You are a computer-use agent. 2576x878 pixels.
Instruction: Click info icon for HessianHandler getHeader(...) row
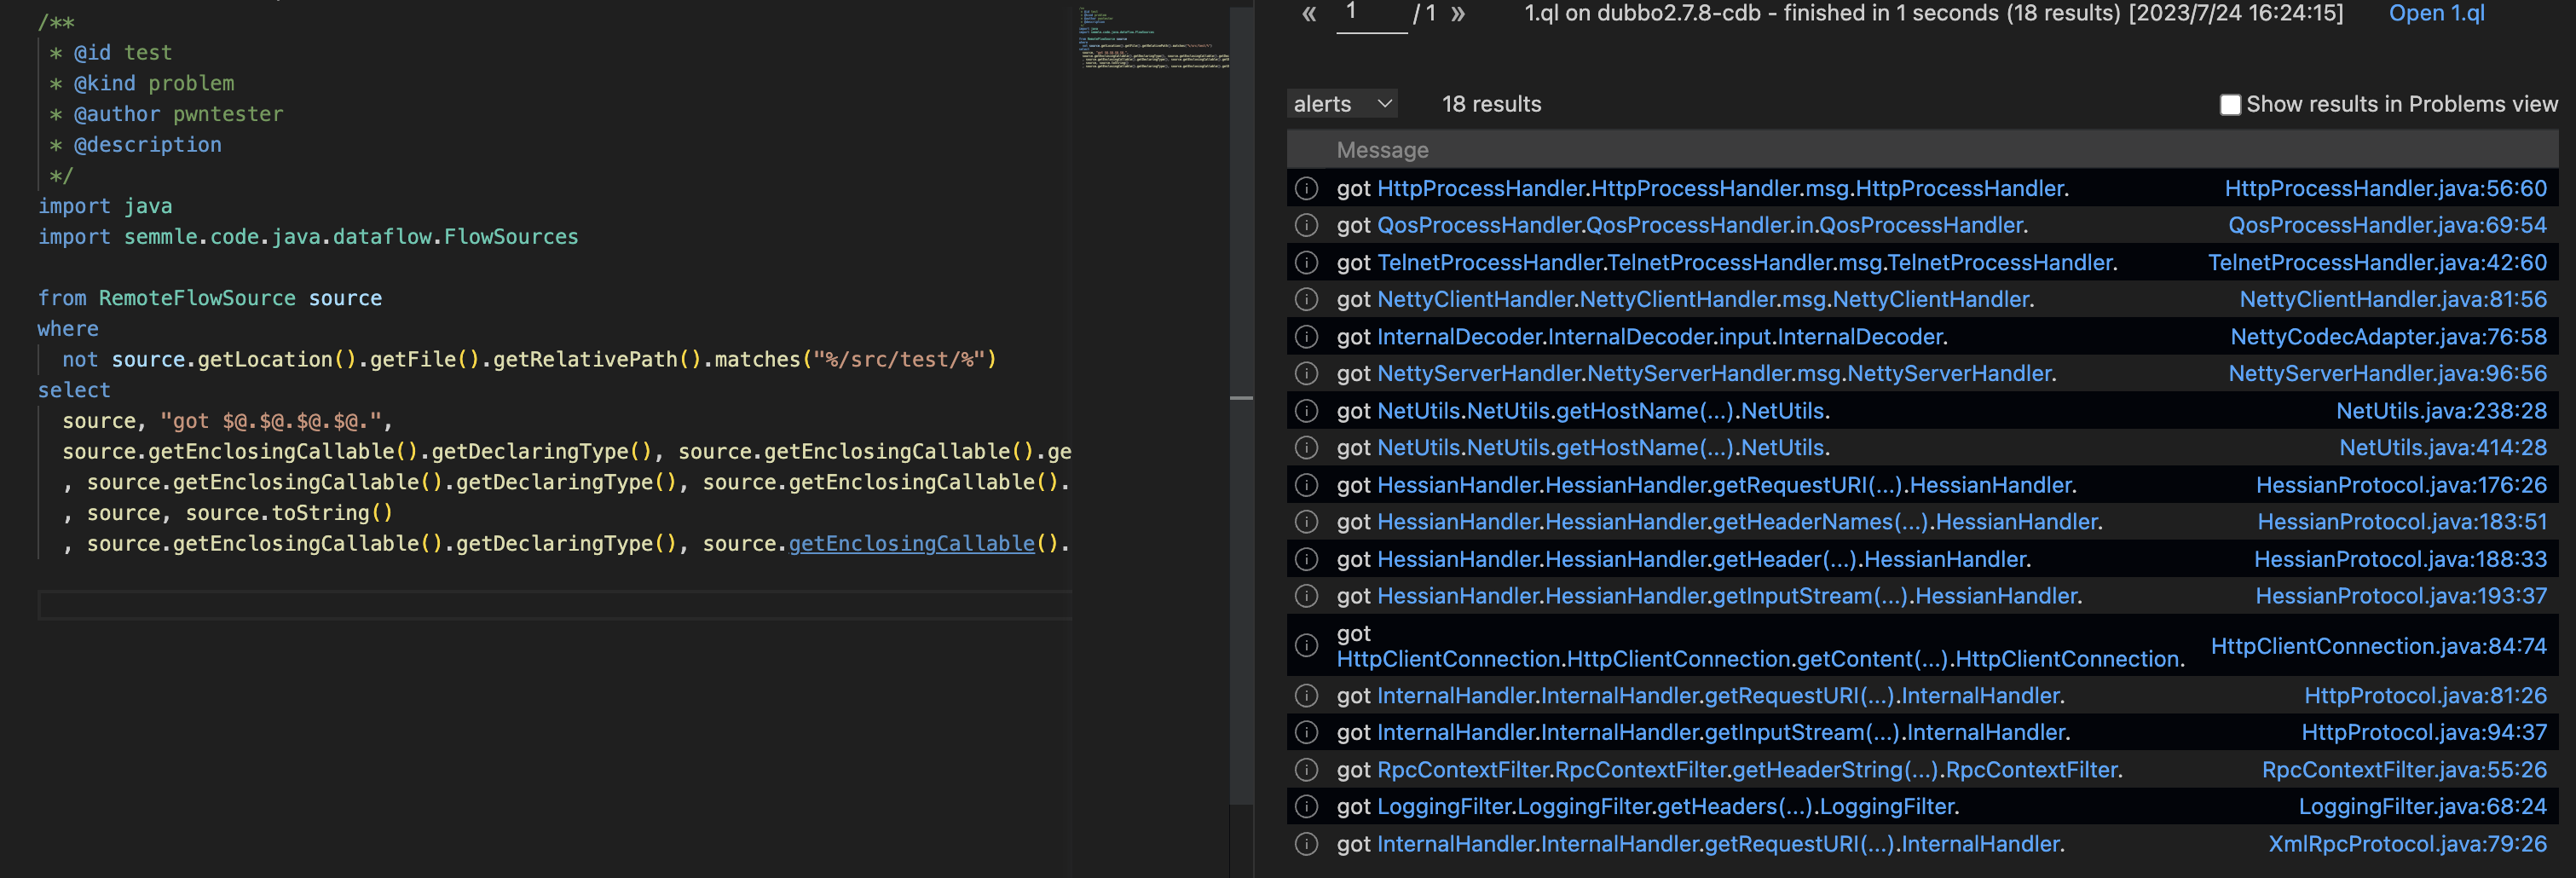pyautogui.click(x=1306, y=559)
